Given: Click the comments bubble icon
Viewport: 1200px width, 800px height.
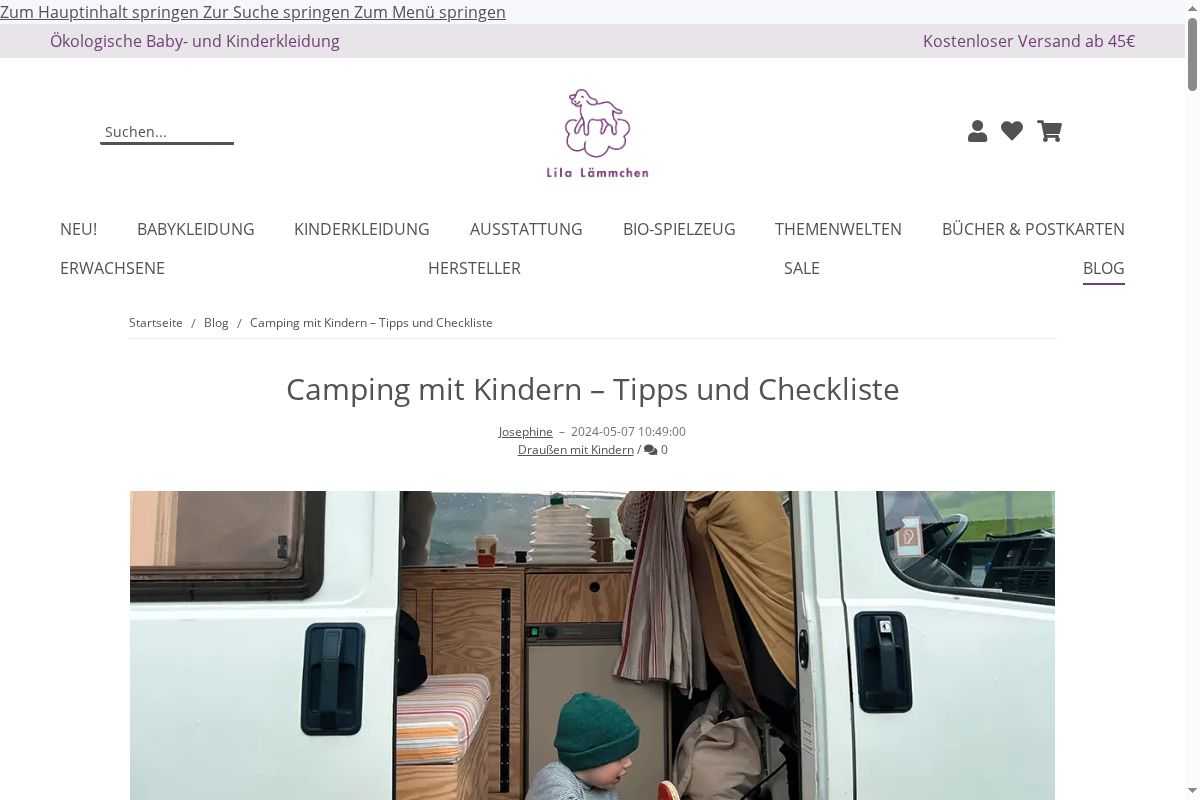Looking at the screenshot, I should tap(651, 450).
